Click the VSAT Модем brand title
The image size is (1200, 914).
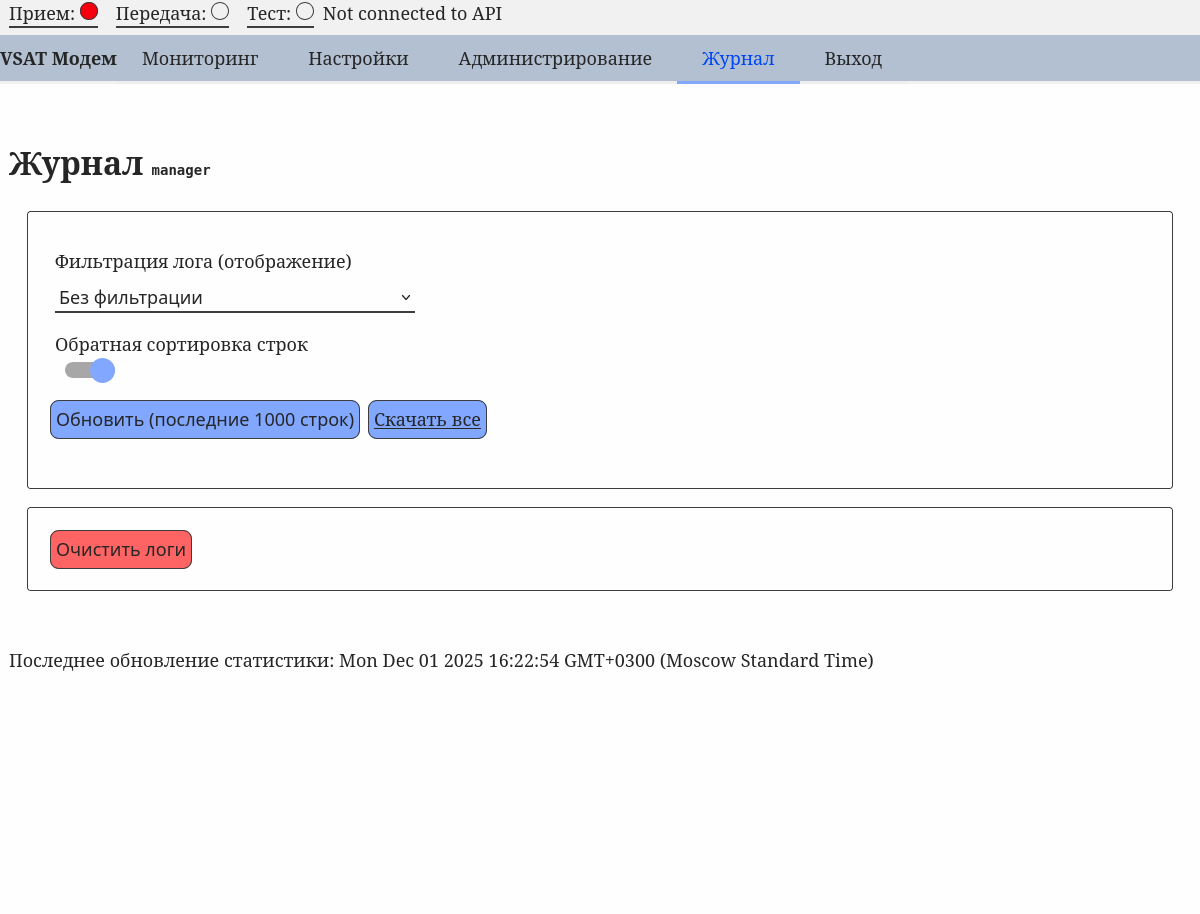pyautogui.click(x=59, y=59)
